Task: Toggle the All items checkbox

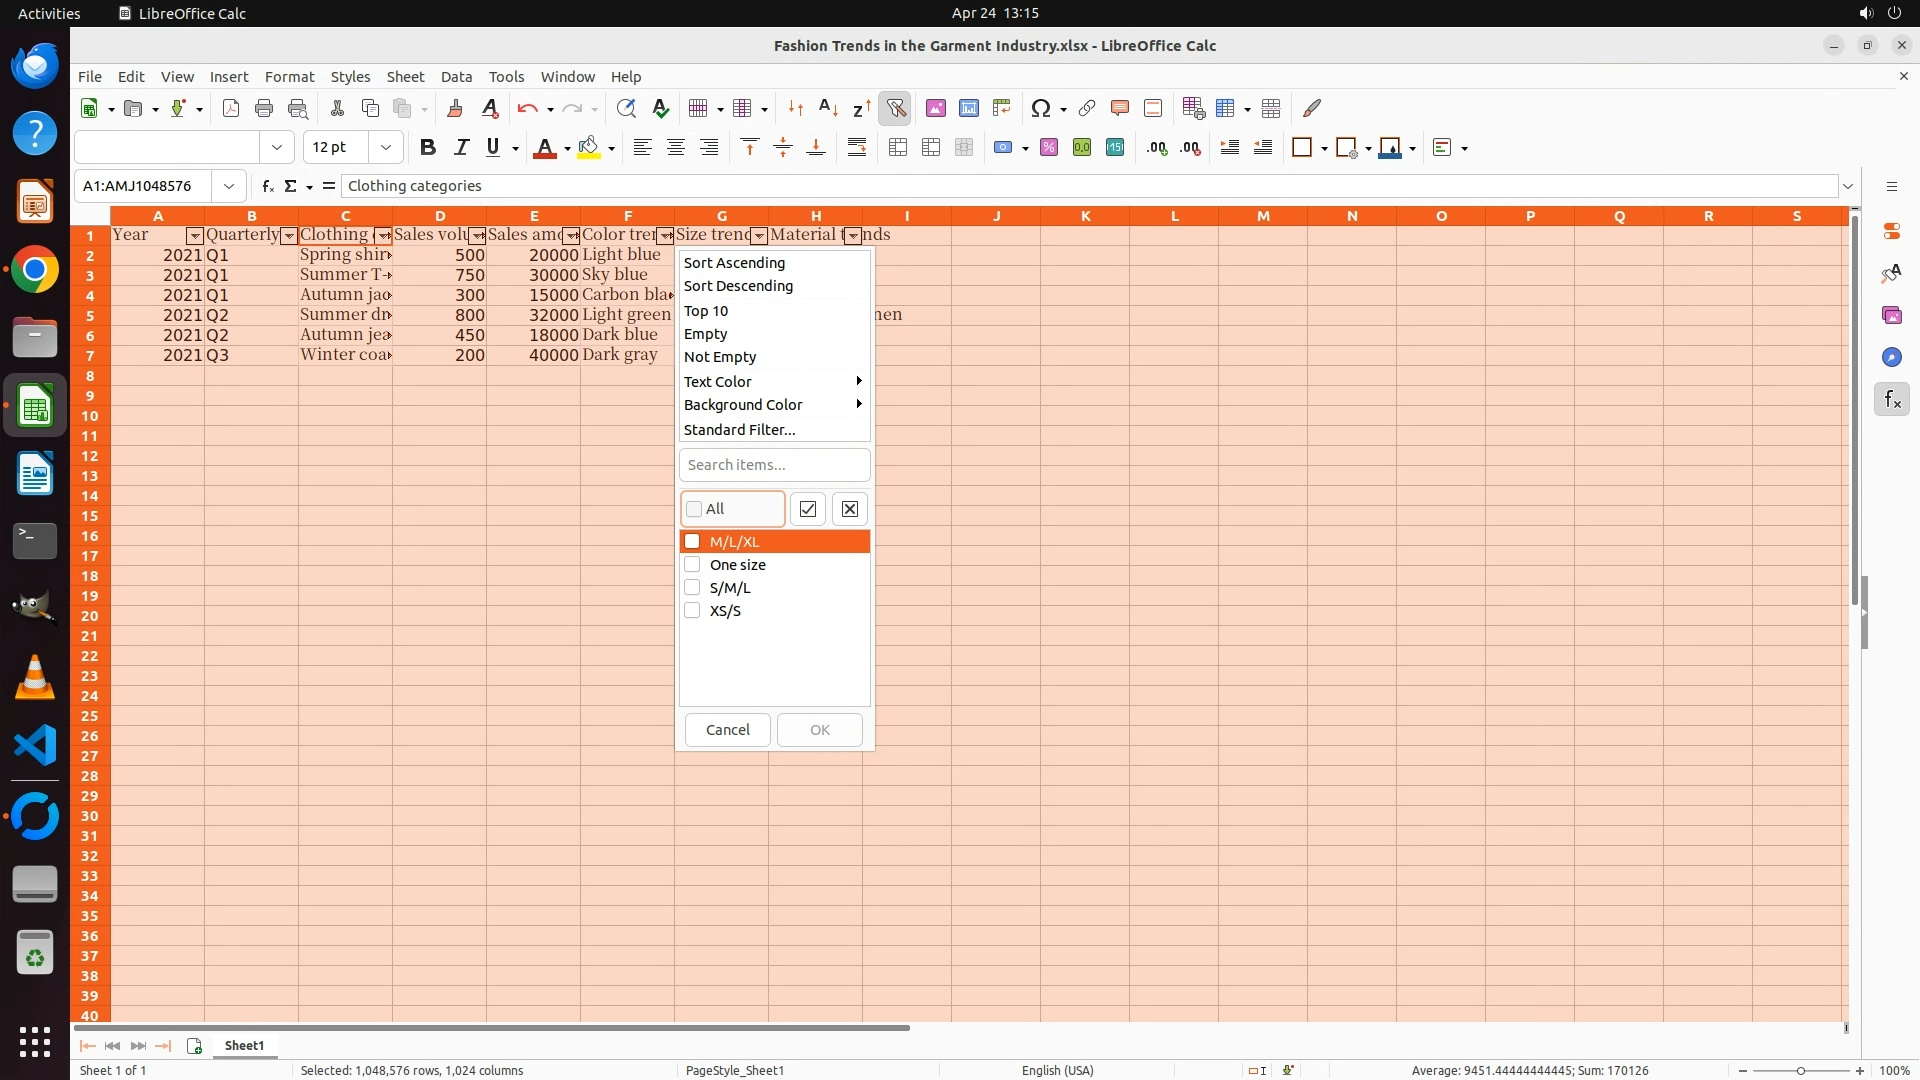Action: pyautogui.click(x=695, y=509)
